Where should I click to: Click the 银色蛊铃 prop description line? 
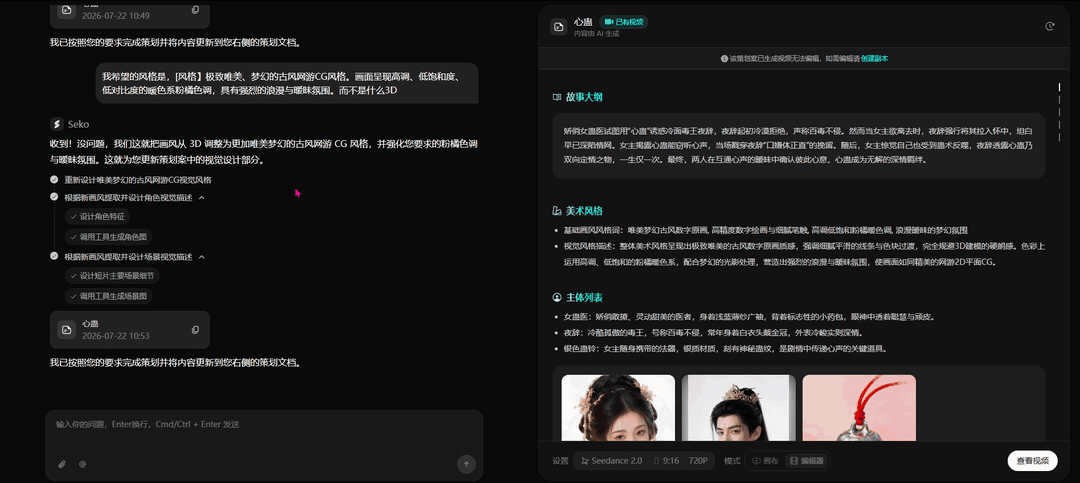click(x=725, y=349)
